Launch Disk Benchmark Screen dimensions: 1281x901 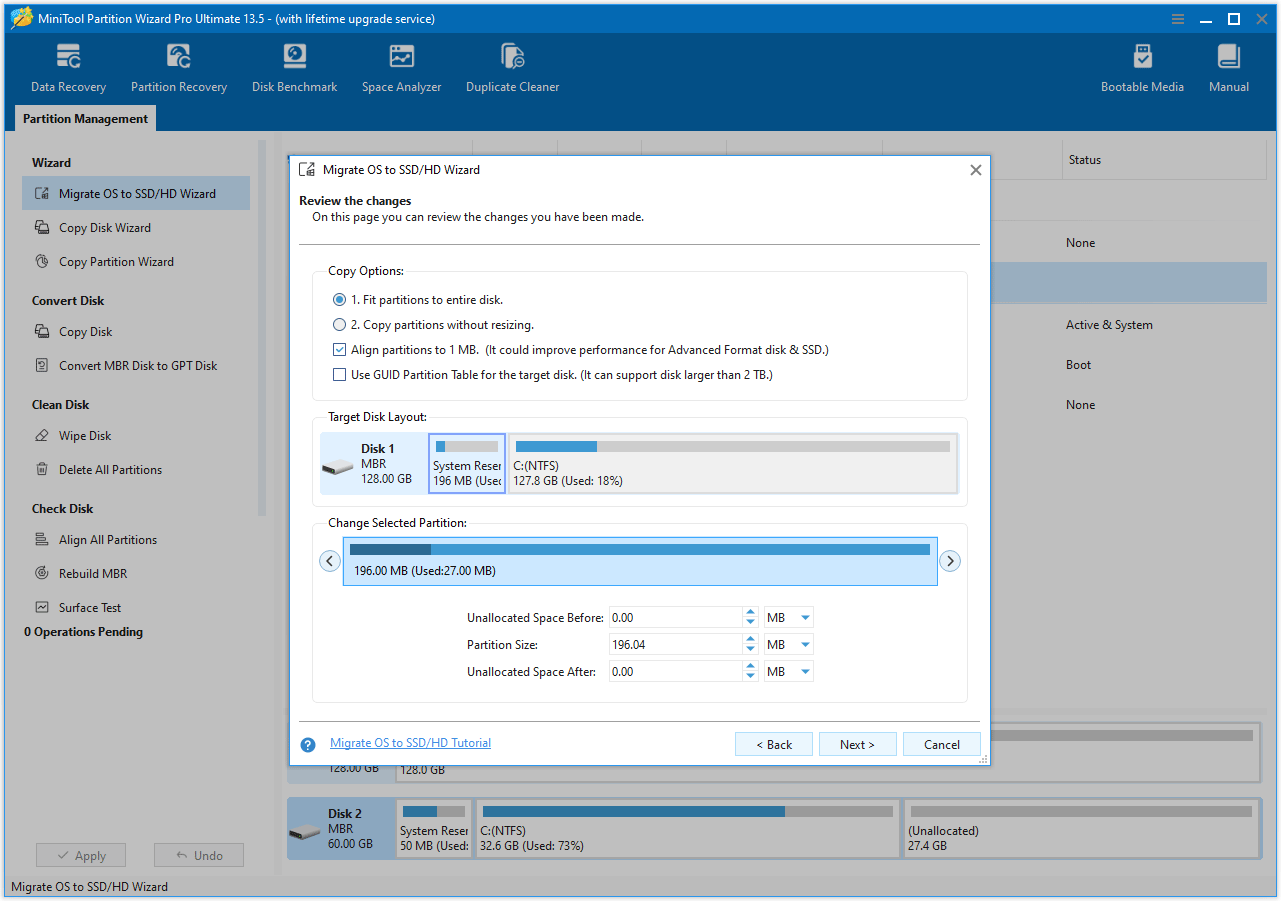pos(293,66)
